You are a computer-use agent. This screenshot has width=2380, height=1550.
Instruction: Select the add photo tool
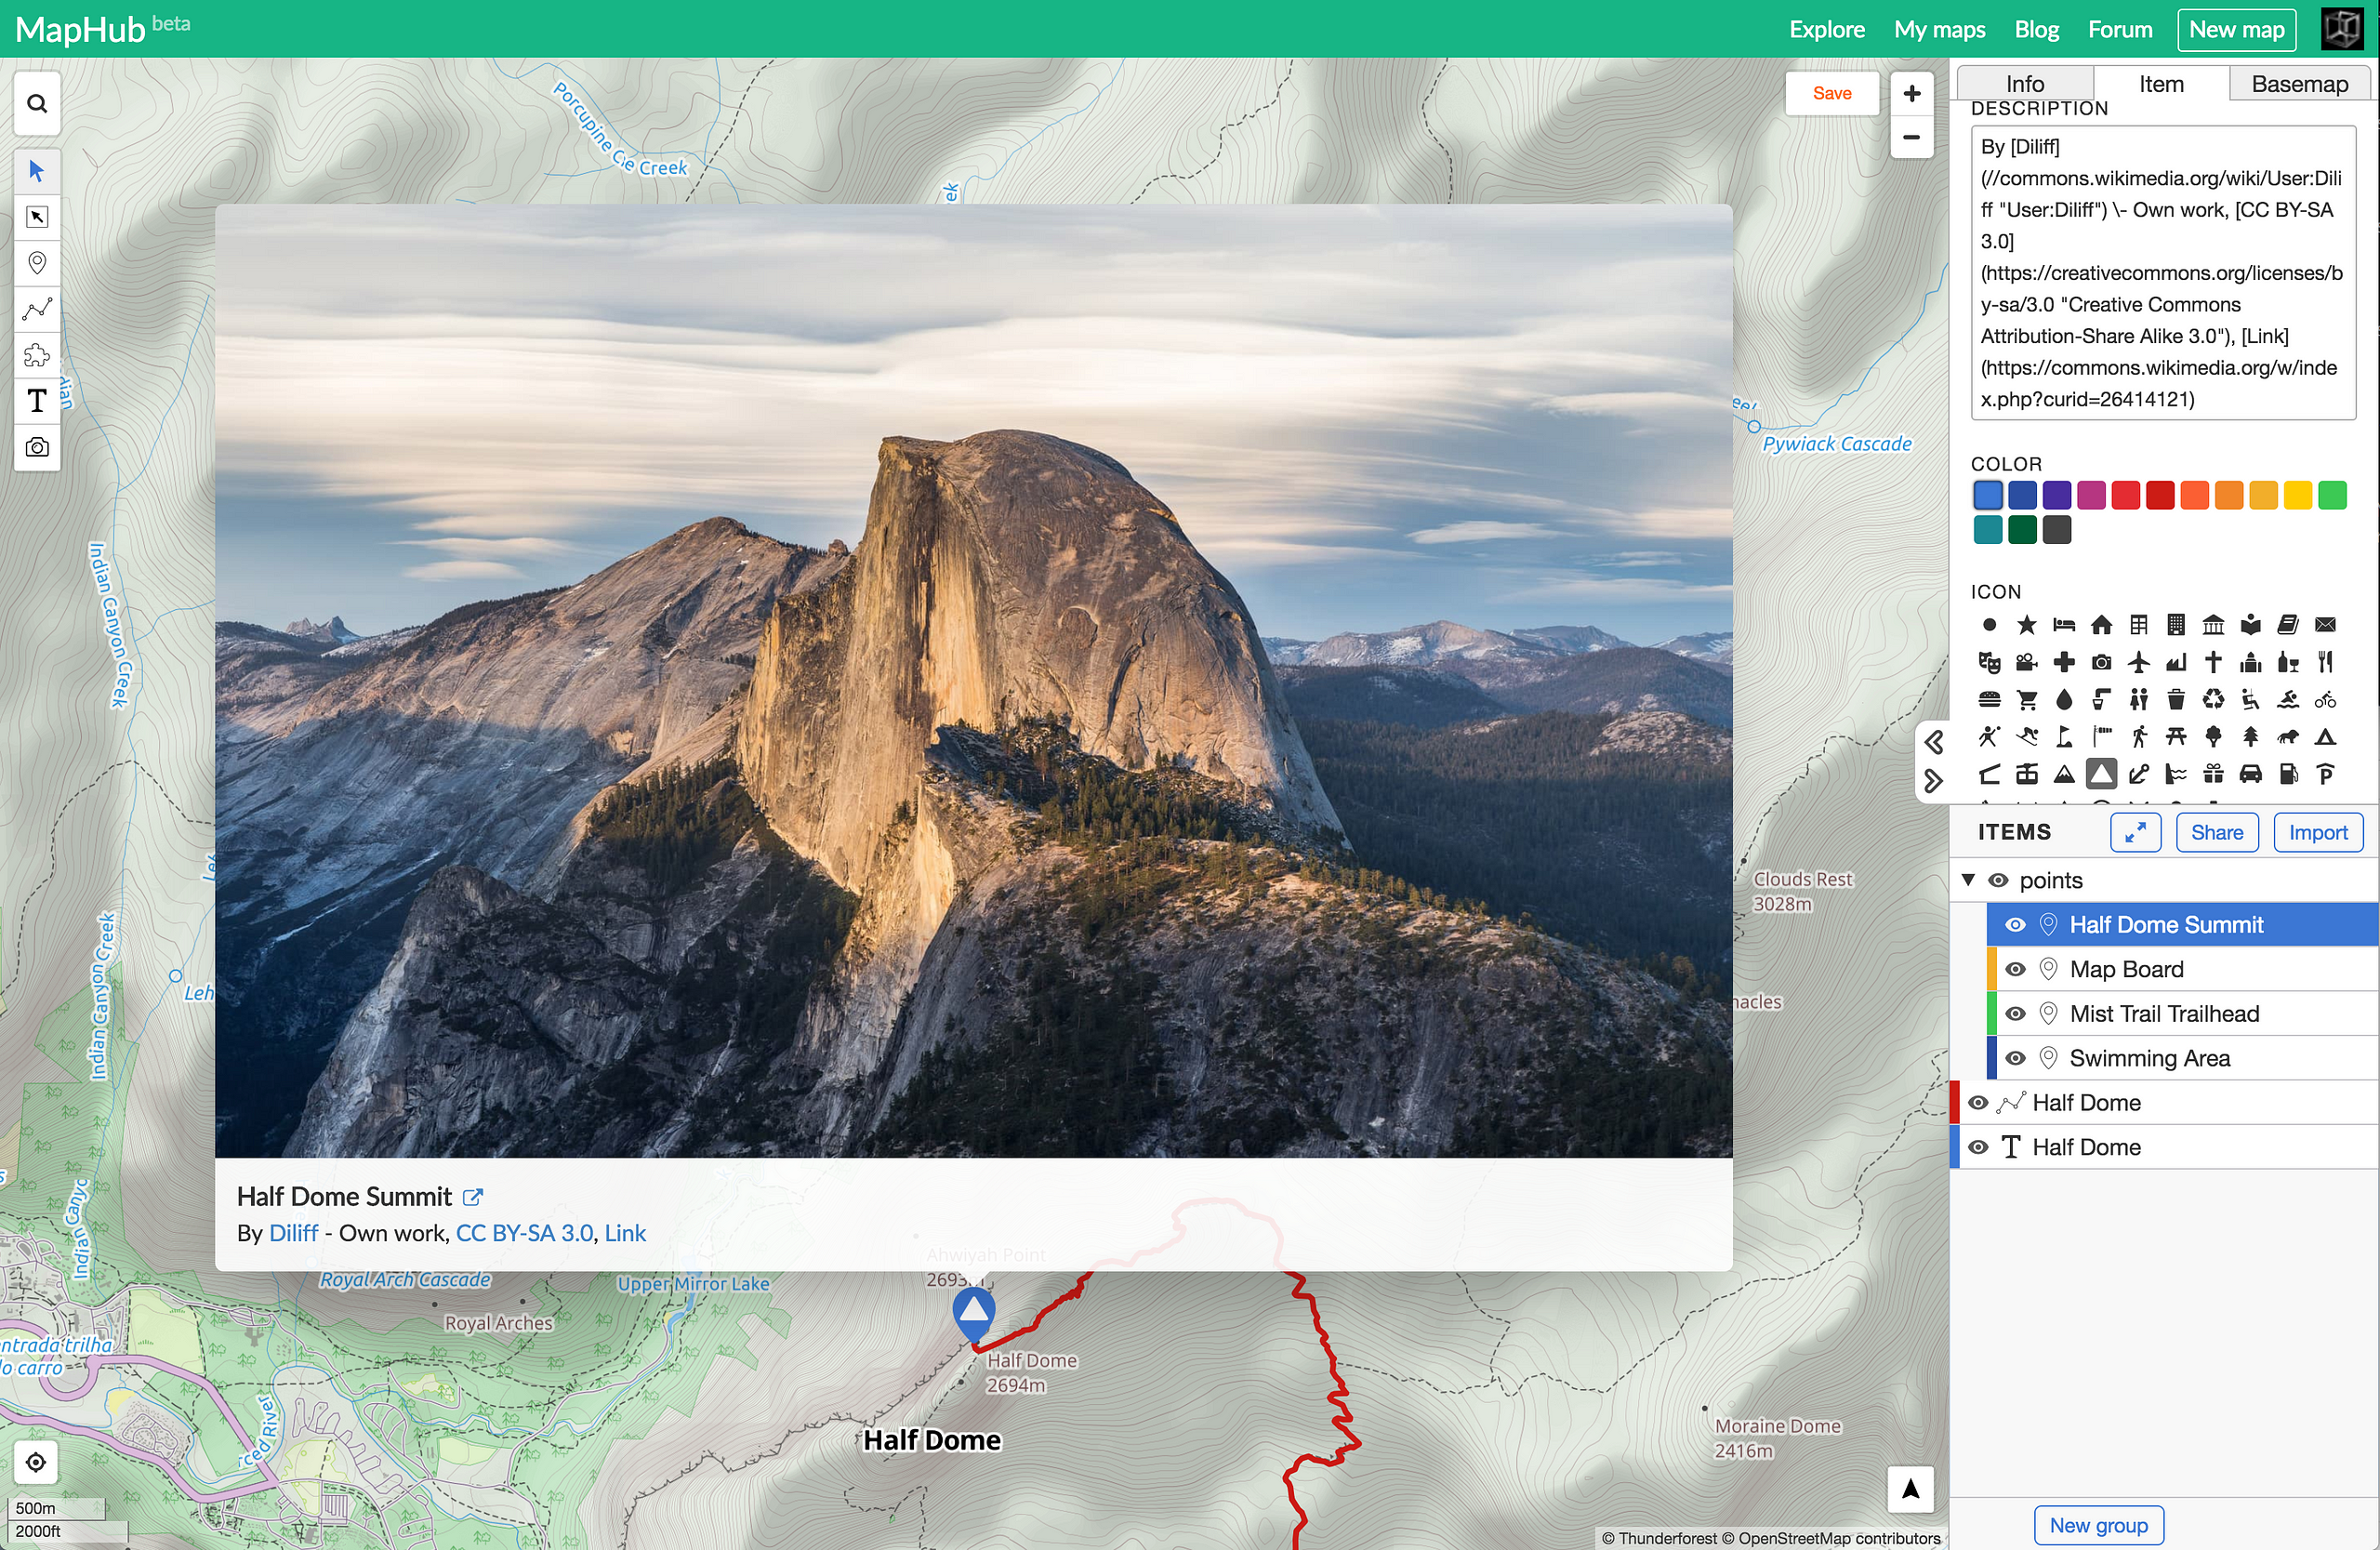[x=34, y=448]
